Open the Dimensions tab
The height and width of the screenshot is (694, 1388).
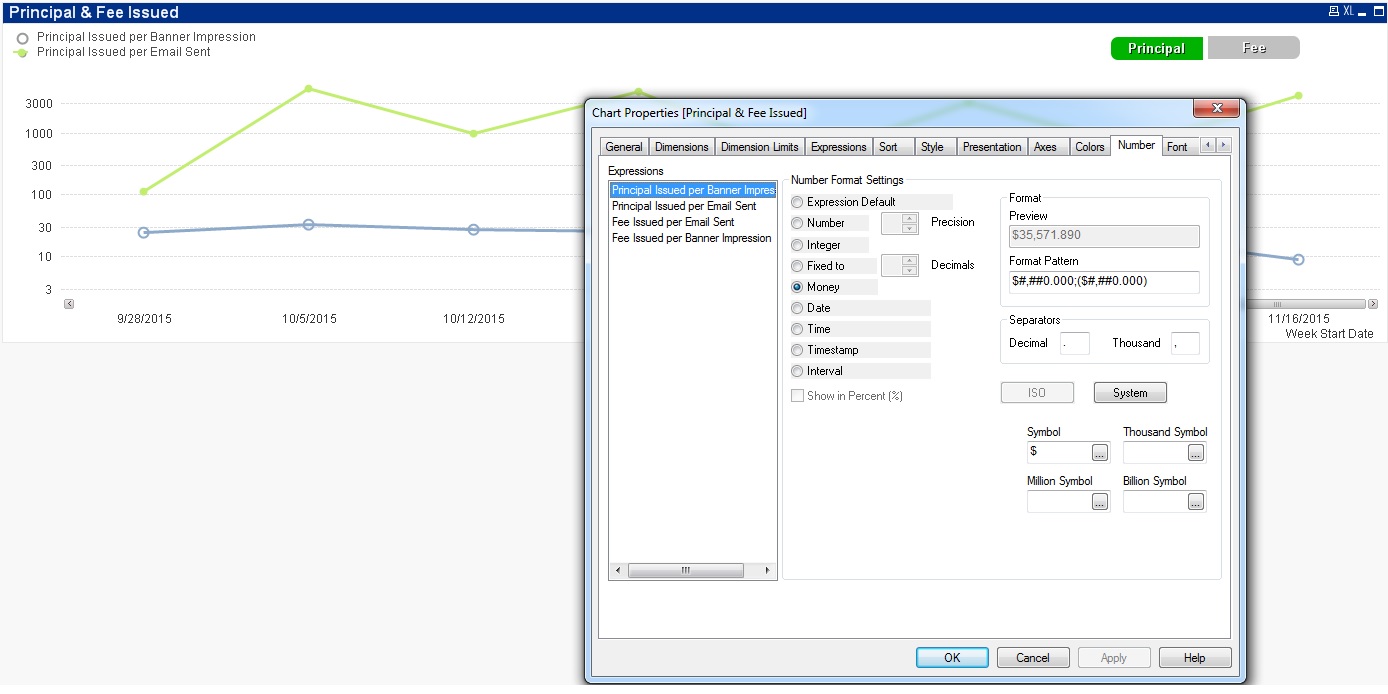point(681,147)
